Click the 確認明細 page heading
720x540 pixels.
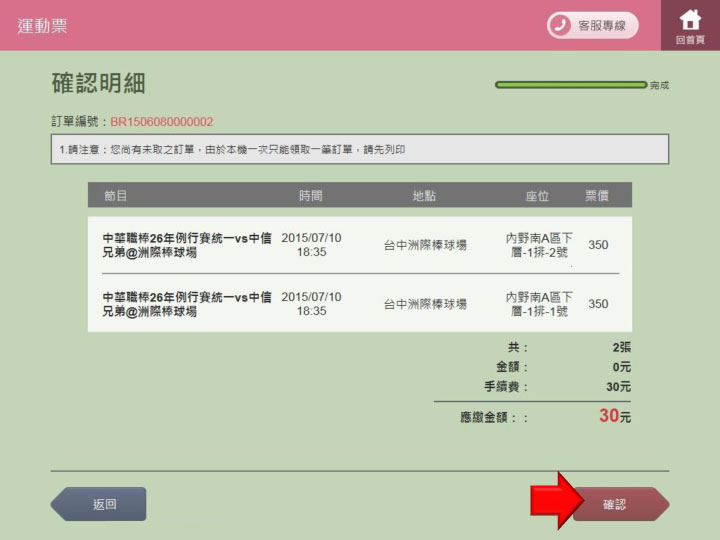click(98, 83)
